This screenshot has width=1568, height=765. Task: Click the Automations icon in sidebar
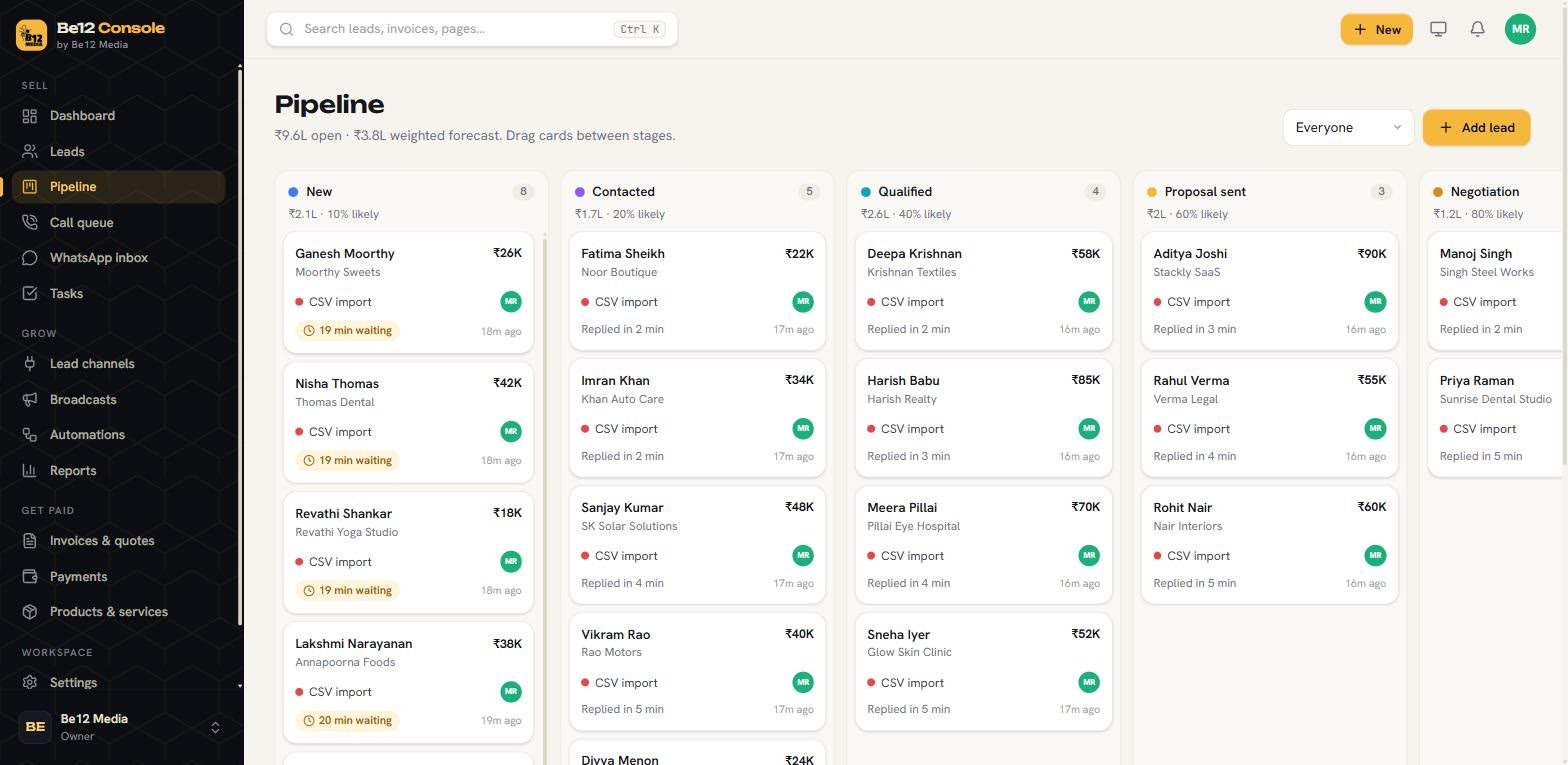(30, 435)
